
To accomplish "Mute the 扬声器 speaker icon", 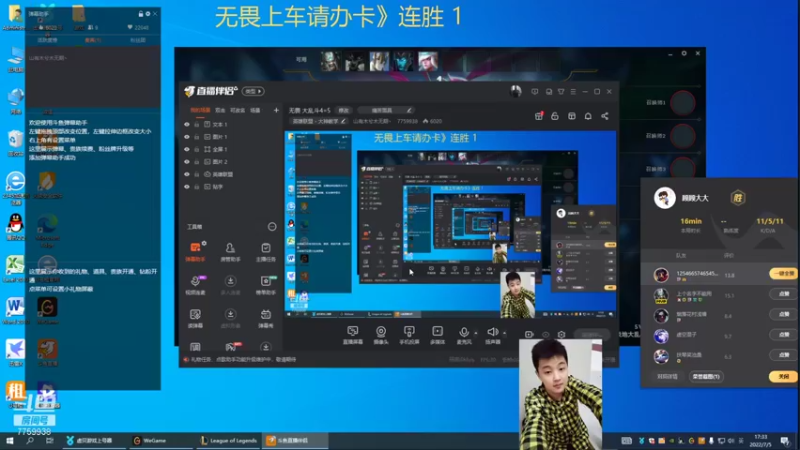I will 492,333.
